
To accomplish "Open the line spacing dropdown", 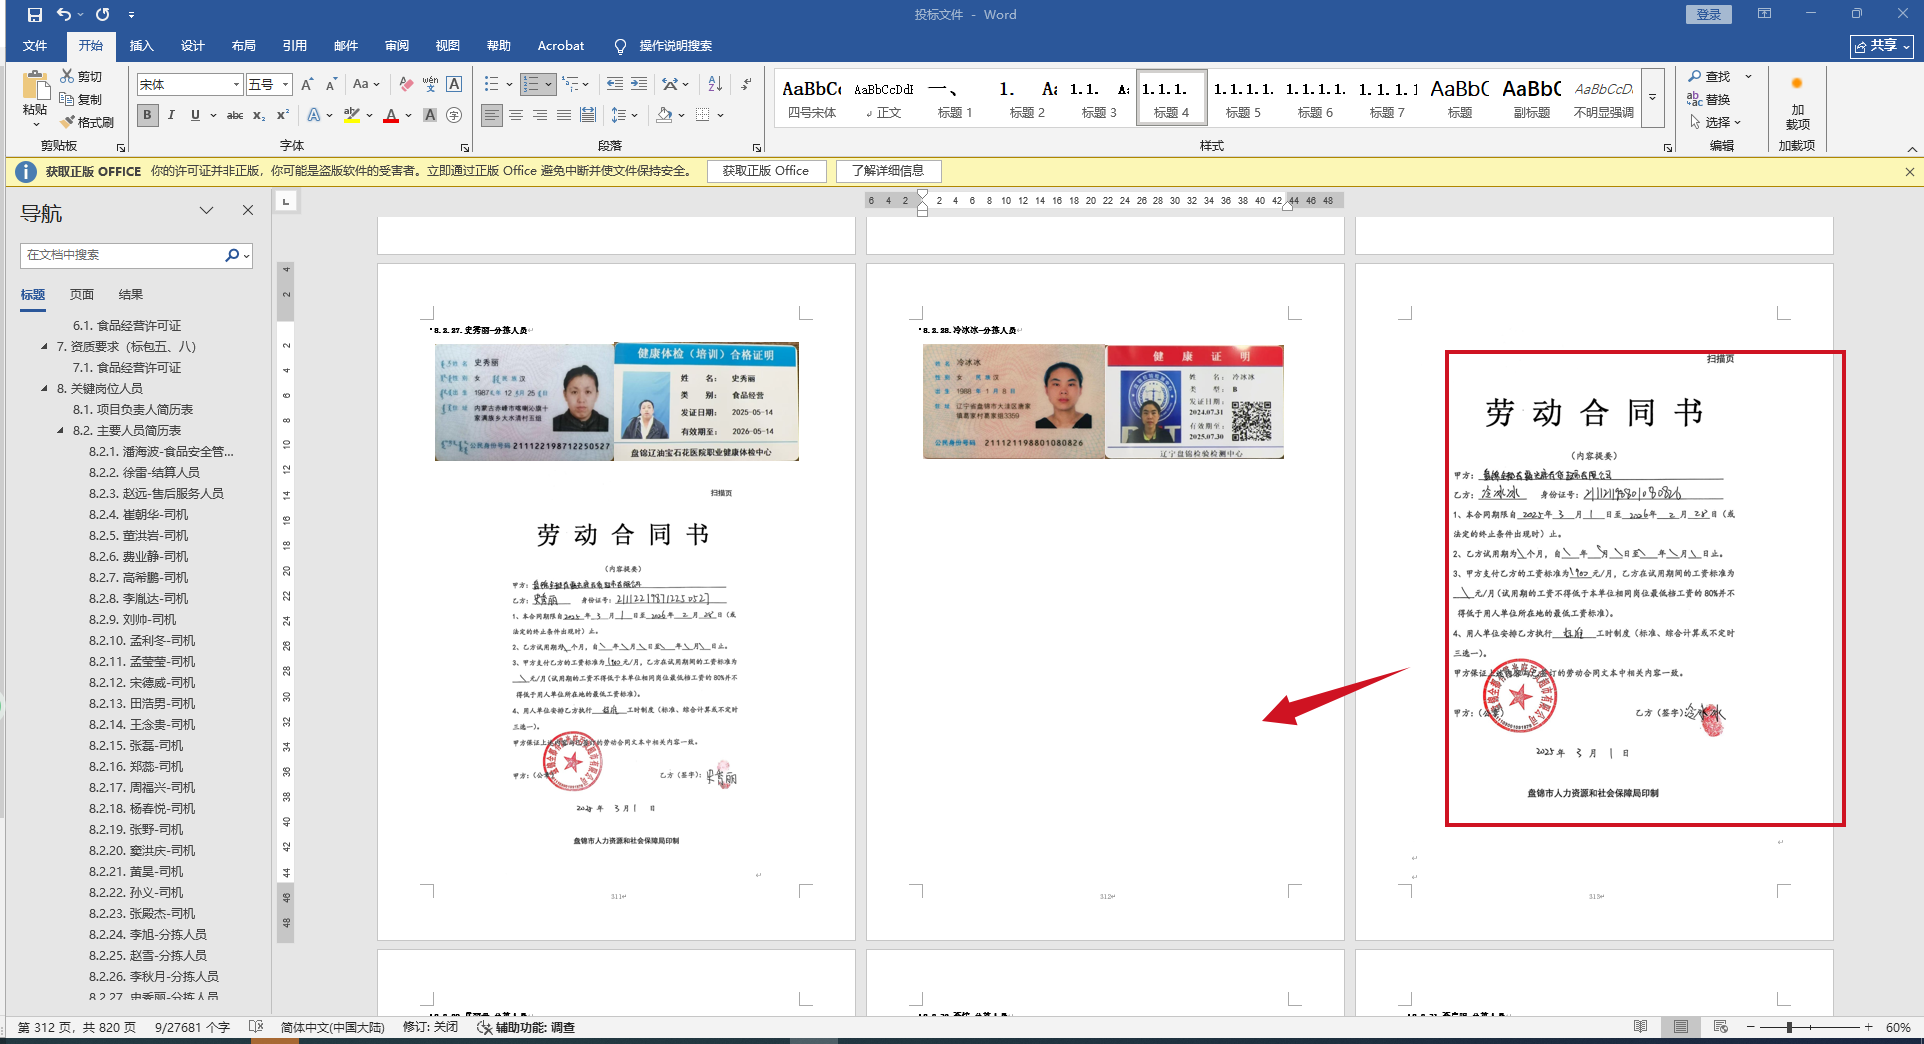I will tap(625, 115).
